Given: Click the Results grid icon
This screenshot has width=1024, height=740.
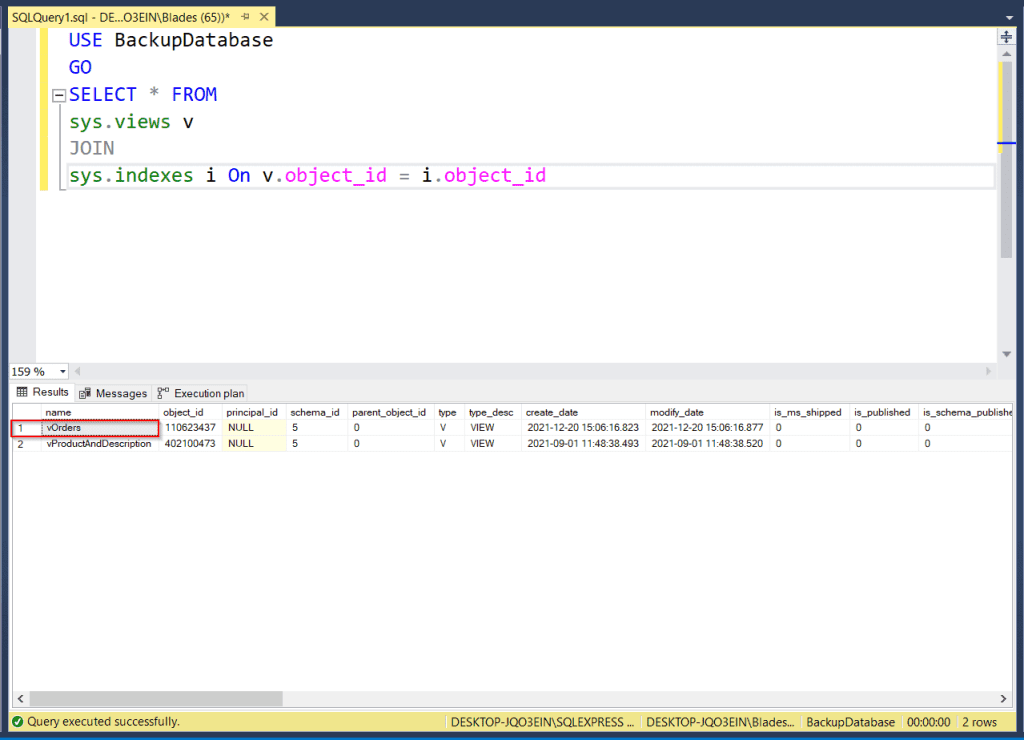Looking at the screenshot, I should click(x=22, y=392).
